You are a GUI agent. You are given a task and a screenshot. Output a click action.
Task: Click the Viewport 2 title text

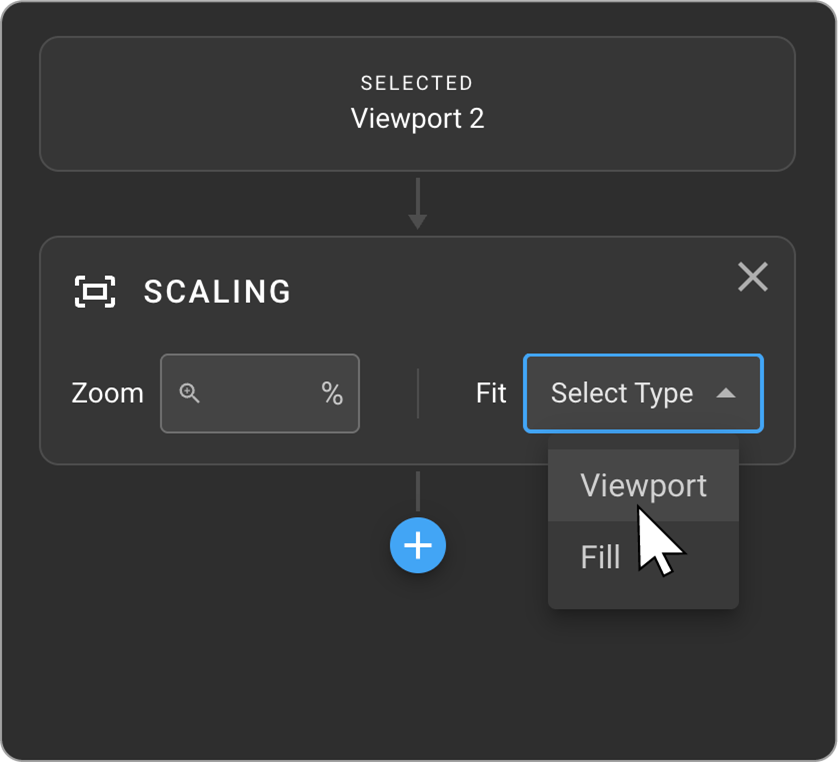[417, 119]
